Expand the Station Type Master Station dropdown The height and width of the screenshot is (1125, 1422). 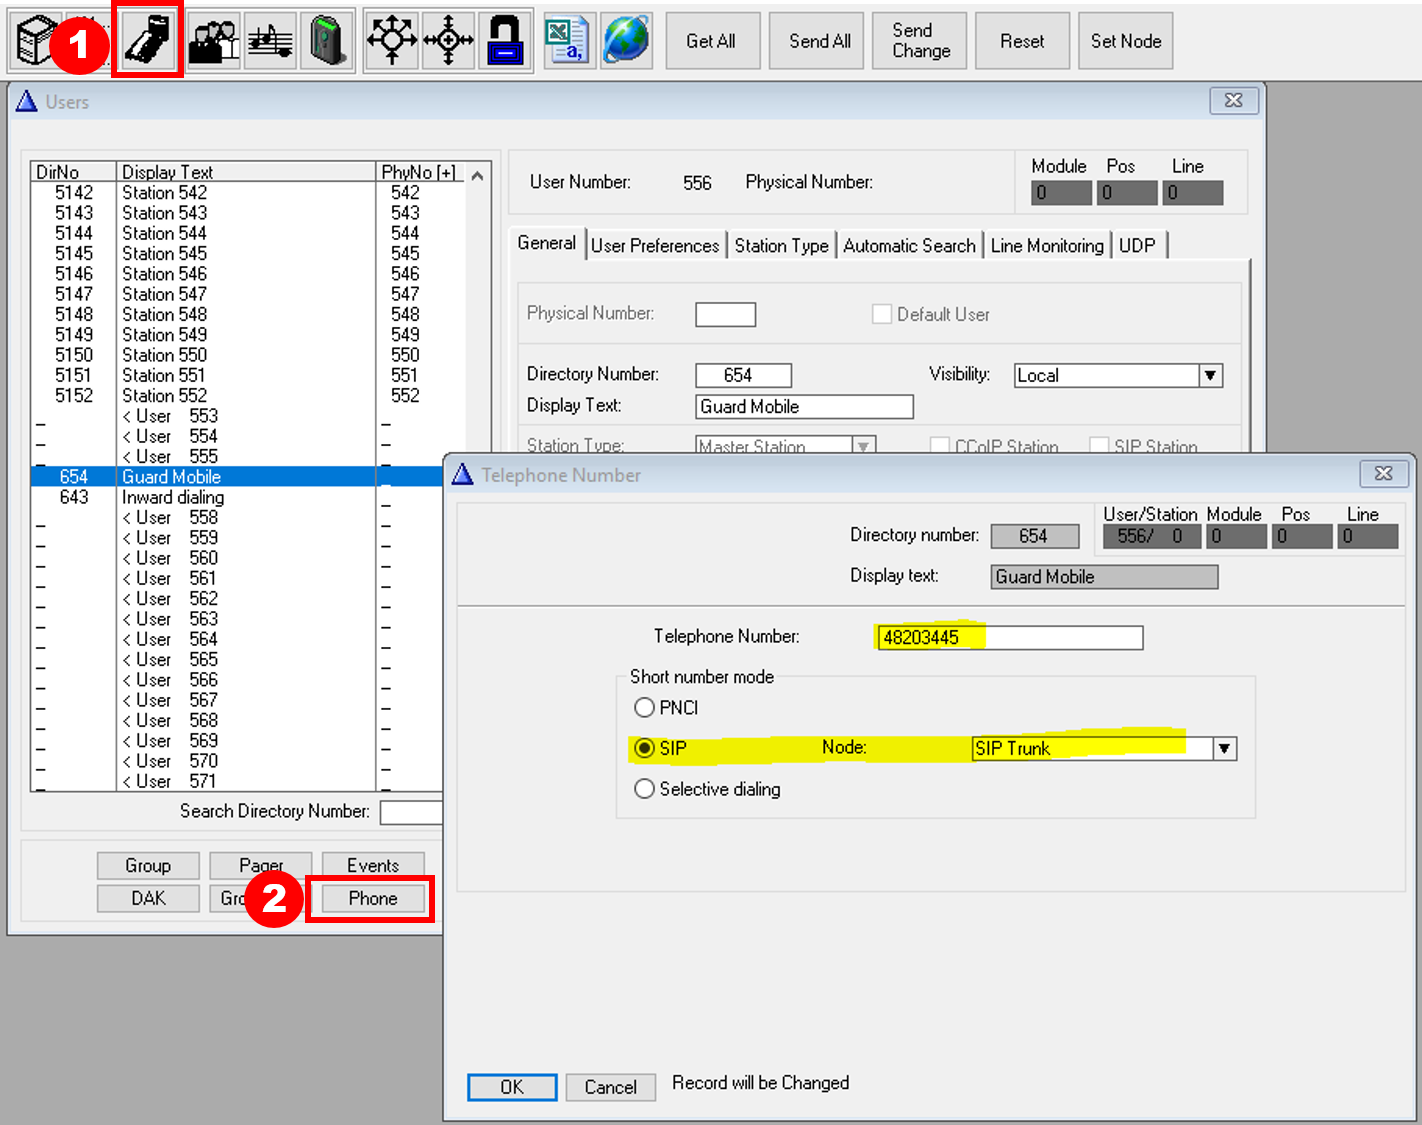click(863, 446)
